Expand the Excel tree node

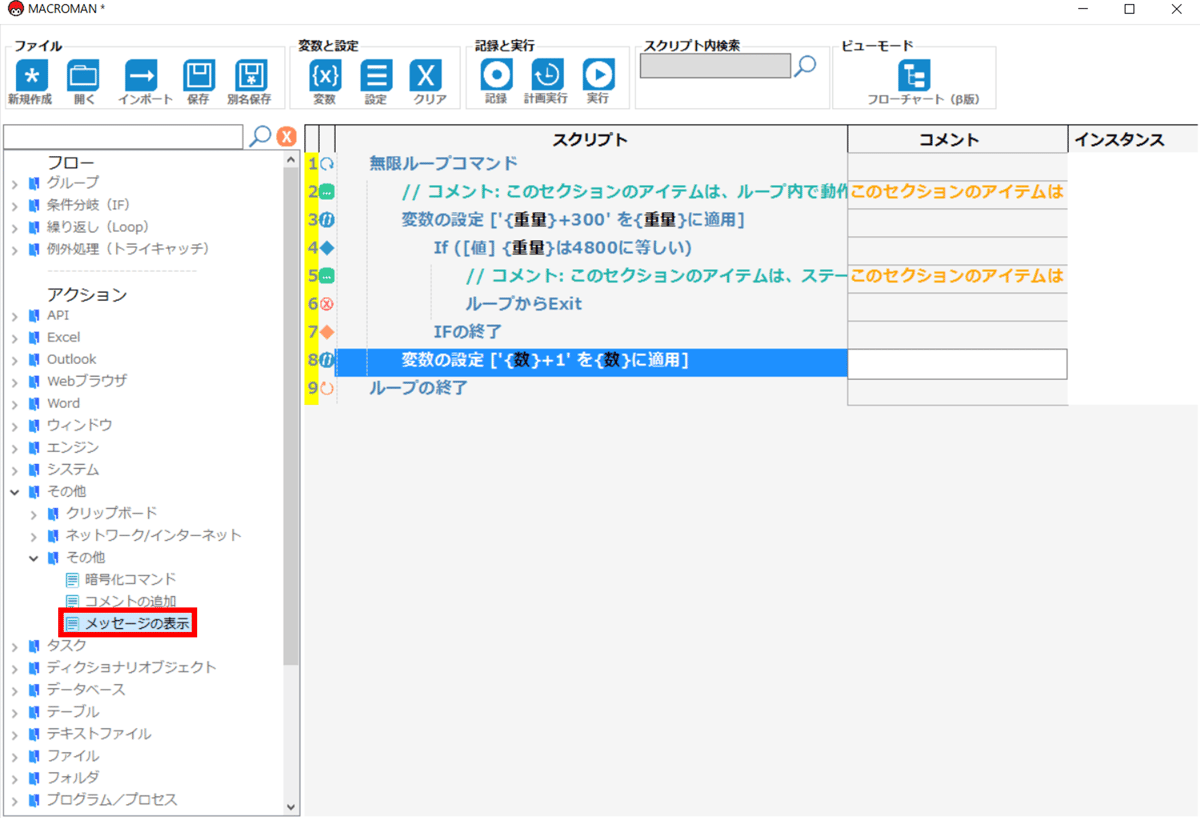pyautogui.click(x=15, y=338)
